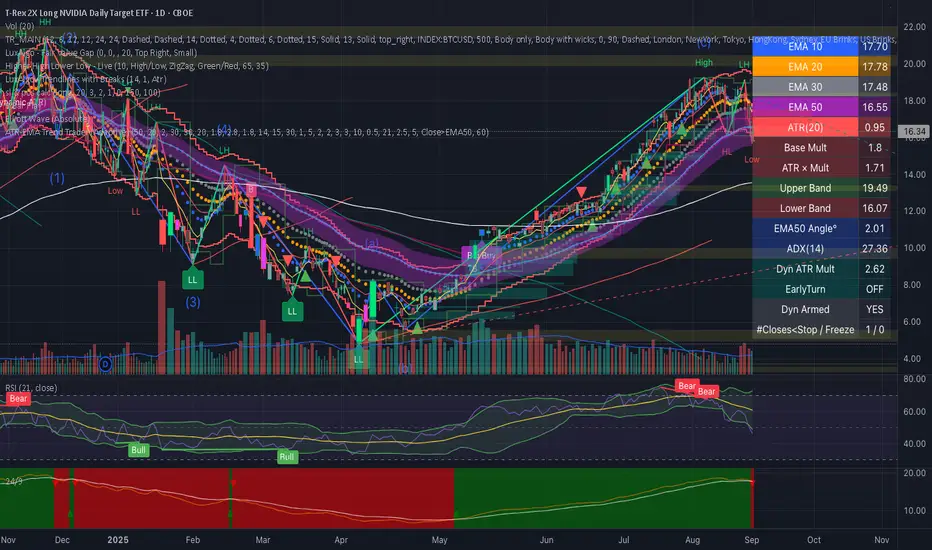This screenshot has width=932, height=550.
Task: Click the Lower Band table cell
Action: 805,208
